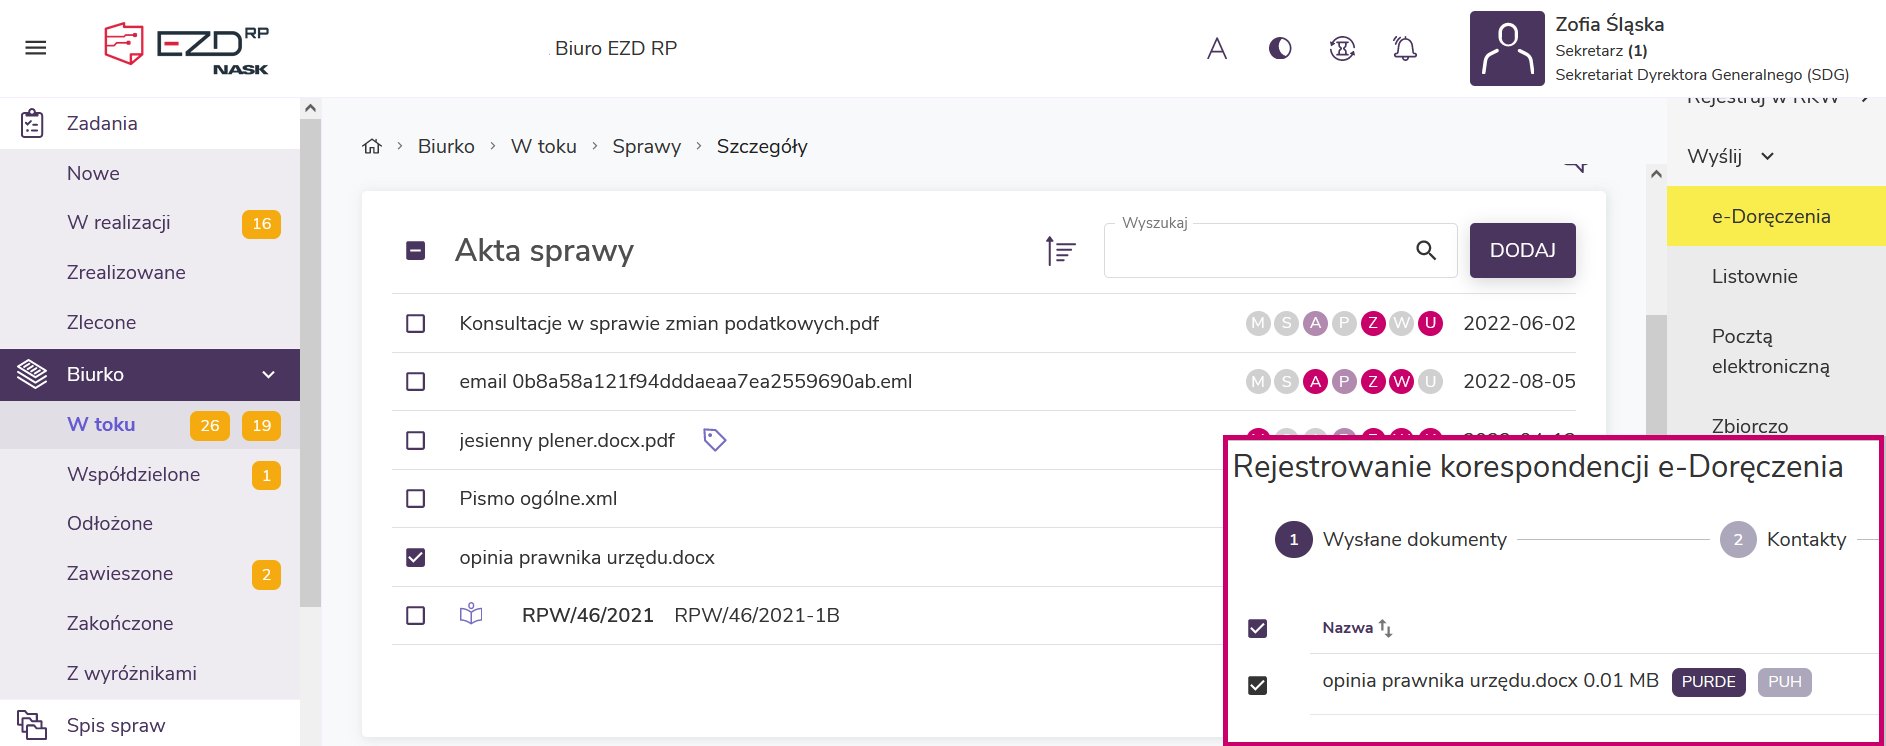Select e-Doręczenia from the send menu
Screen dimensions: 1886x746
point(1770,217)
